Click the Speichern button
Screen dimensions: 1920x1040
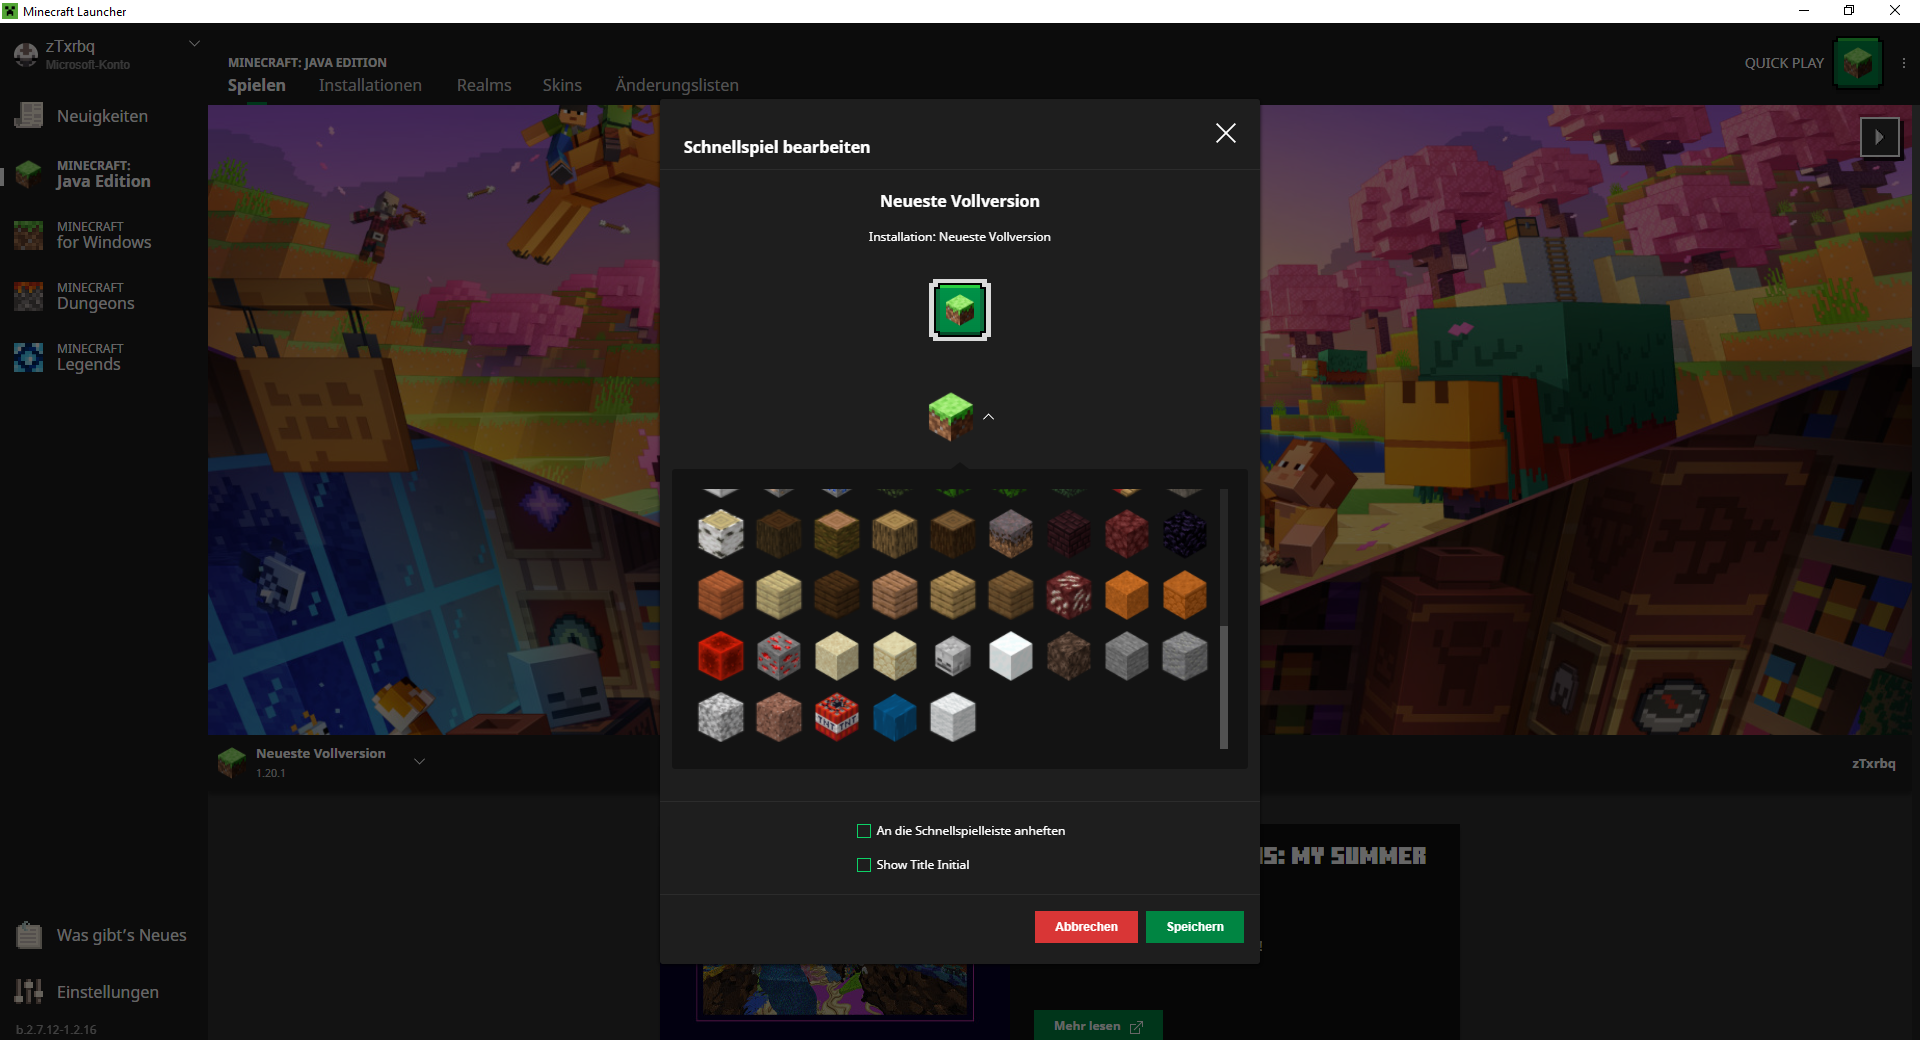[x=1195, y=927]
